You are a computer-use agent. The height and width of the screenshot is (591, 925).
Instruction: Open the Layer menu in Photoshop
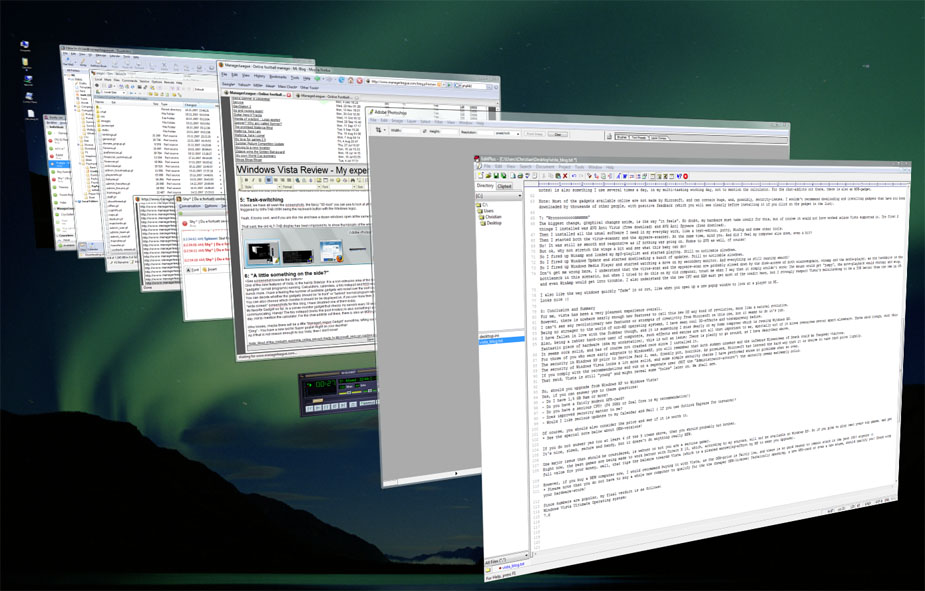(x=411, y=121)
